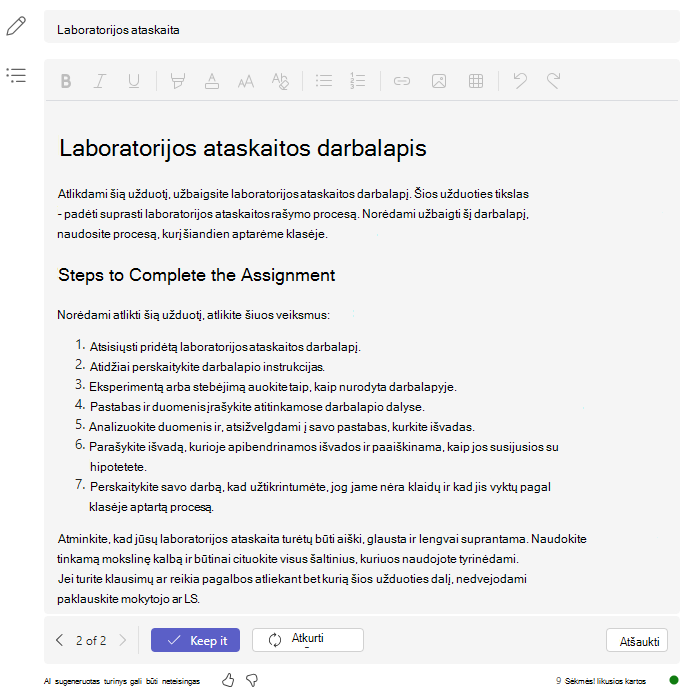Click step 5 starting 'Analizuokite duomenis'
The height and width of the screenshot is (695, 687).
(x=281, y=427)
